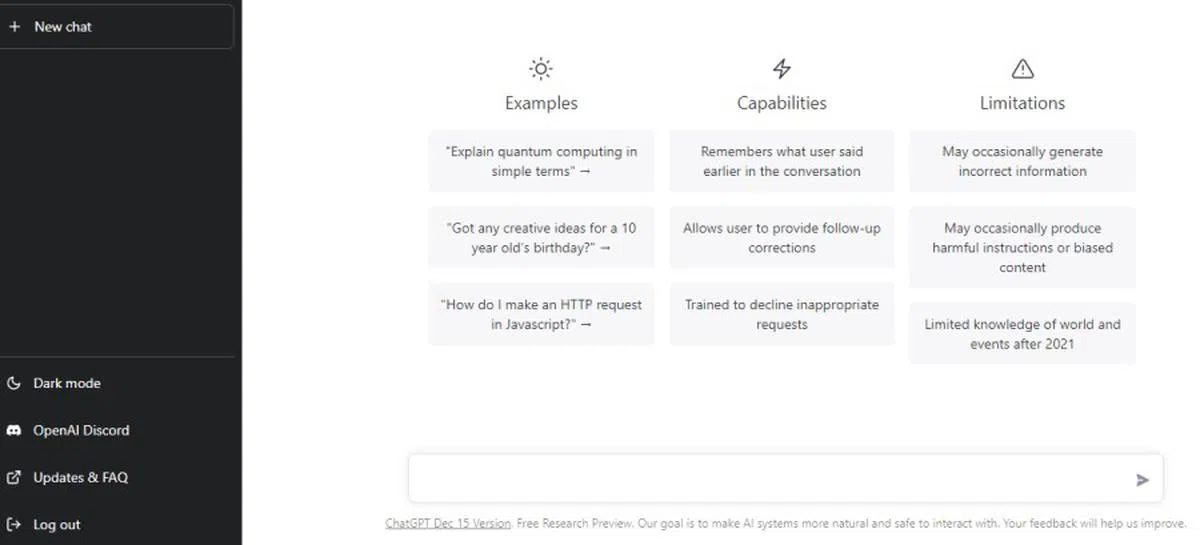1200x545 pixels.
Task: Click the lightning bolt icon above Capabilities
Action: 782,69
